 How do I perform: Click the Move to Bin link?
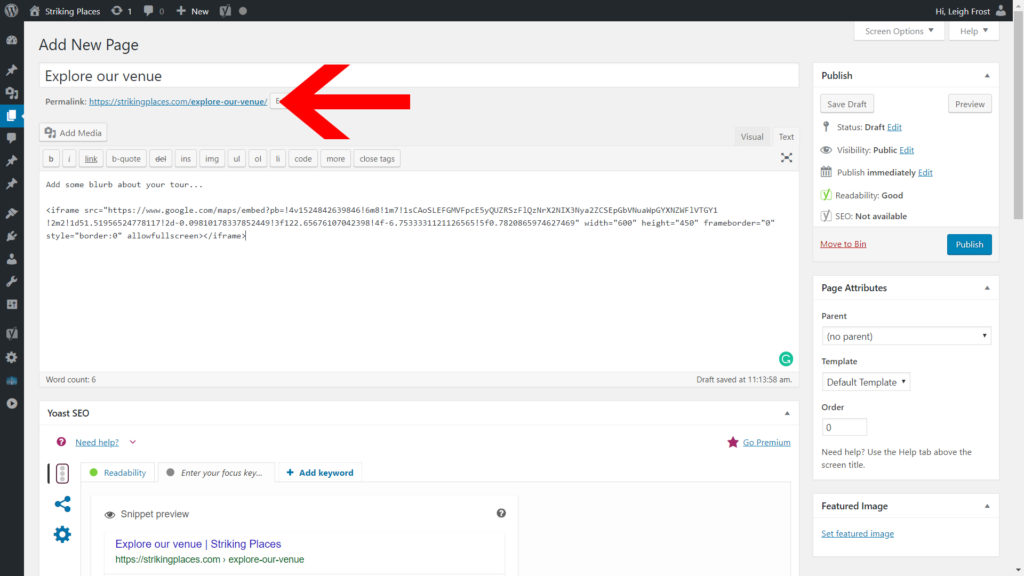point(843,244)
